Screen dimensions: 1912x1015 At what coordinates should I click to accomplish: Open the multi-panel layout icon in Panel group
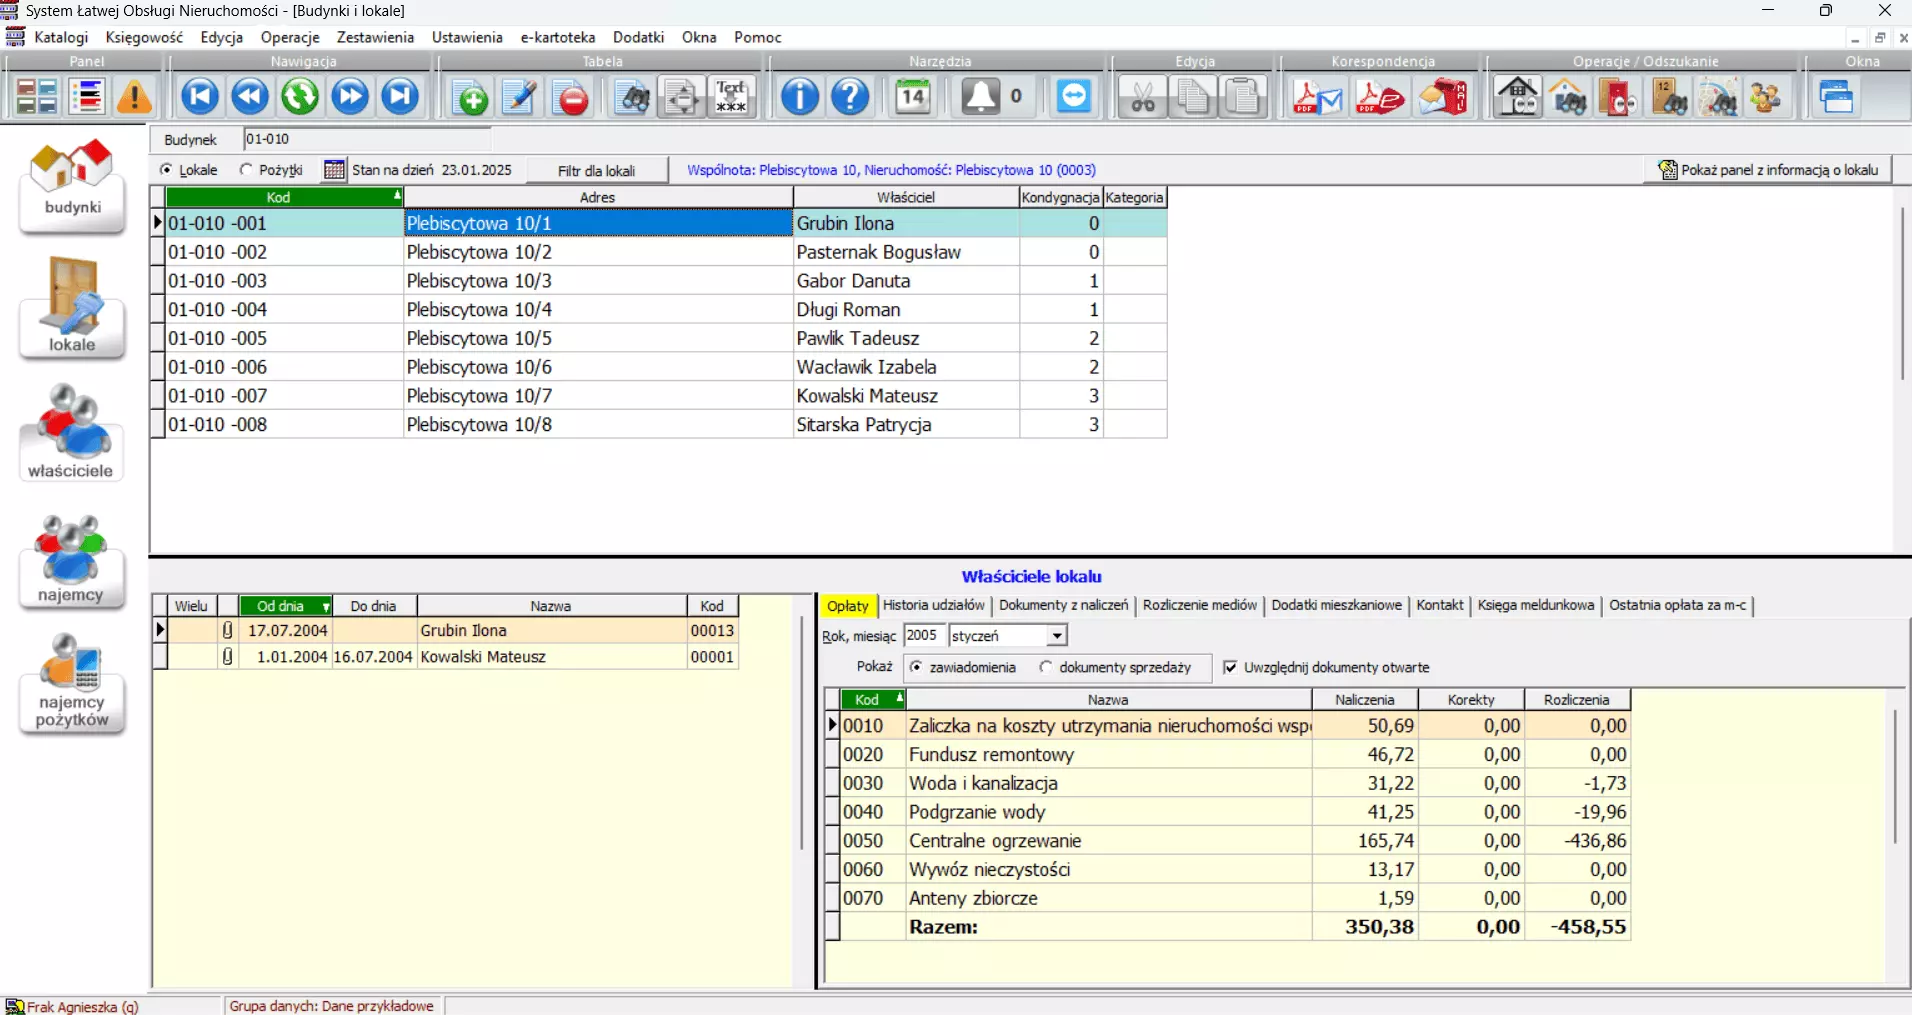(37, 97)
